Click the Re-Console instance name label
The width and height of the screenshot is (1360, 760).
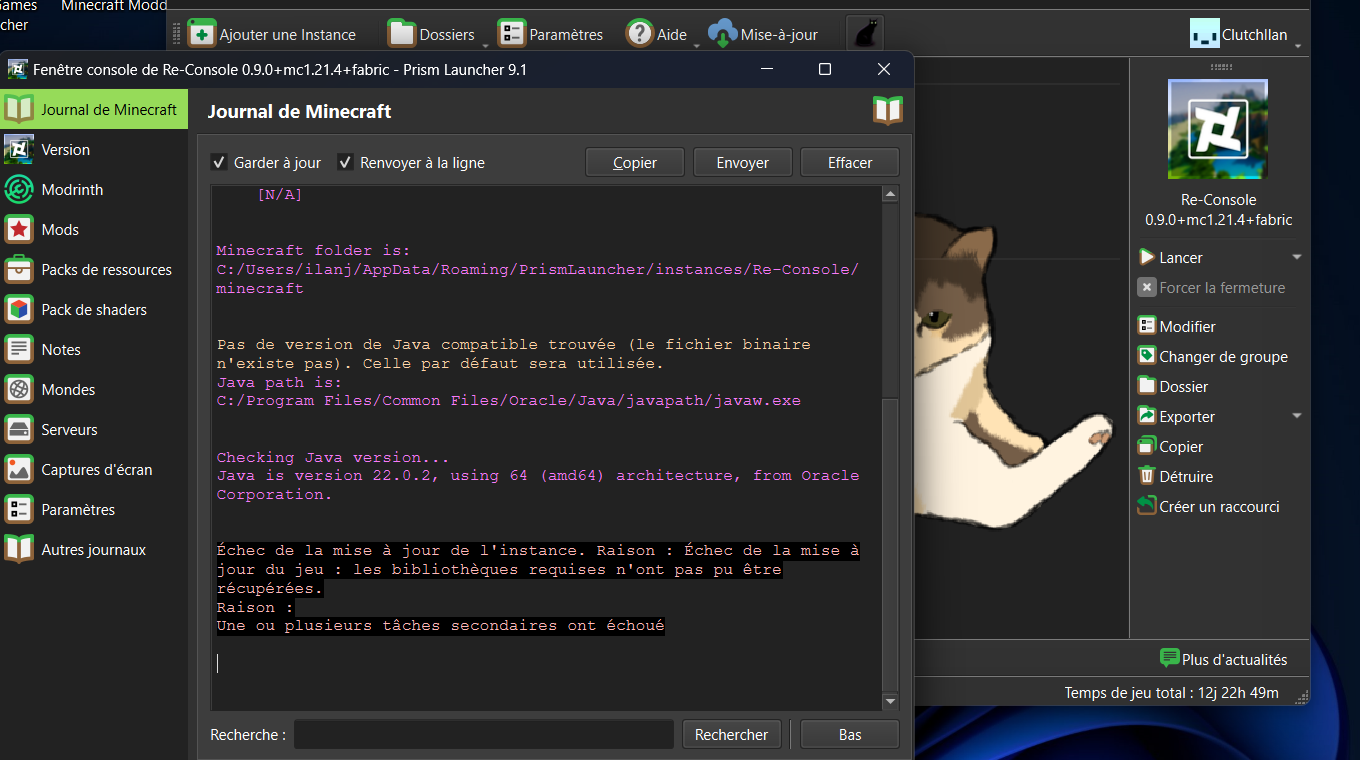(x=1218, y=209)
